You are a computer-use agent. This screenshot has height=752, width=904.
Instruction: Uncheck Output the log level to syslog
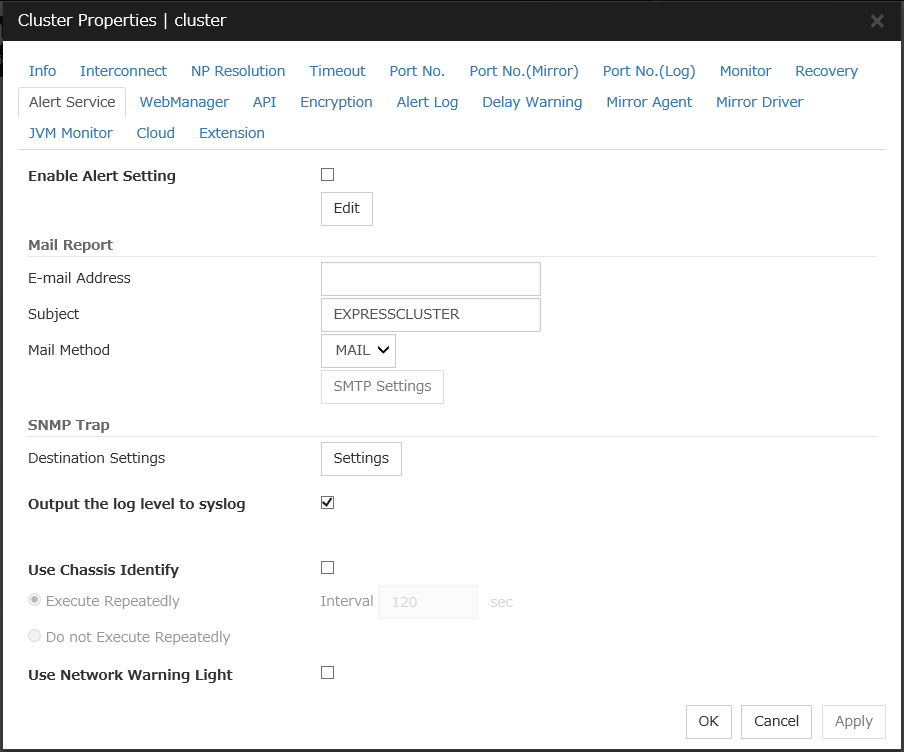pyautogui.click(x=327, y=503)
